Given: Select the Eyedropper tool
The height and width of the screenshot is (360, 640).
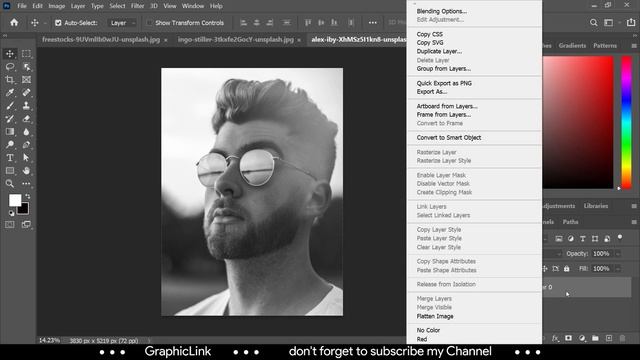Looking at the screenshot, I should (10, 93).
